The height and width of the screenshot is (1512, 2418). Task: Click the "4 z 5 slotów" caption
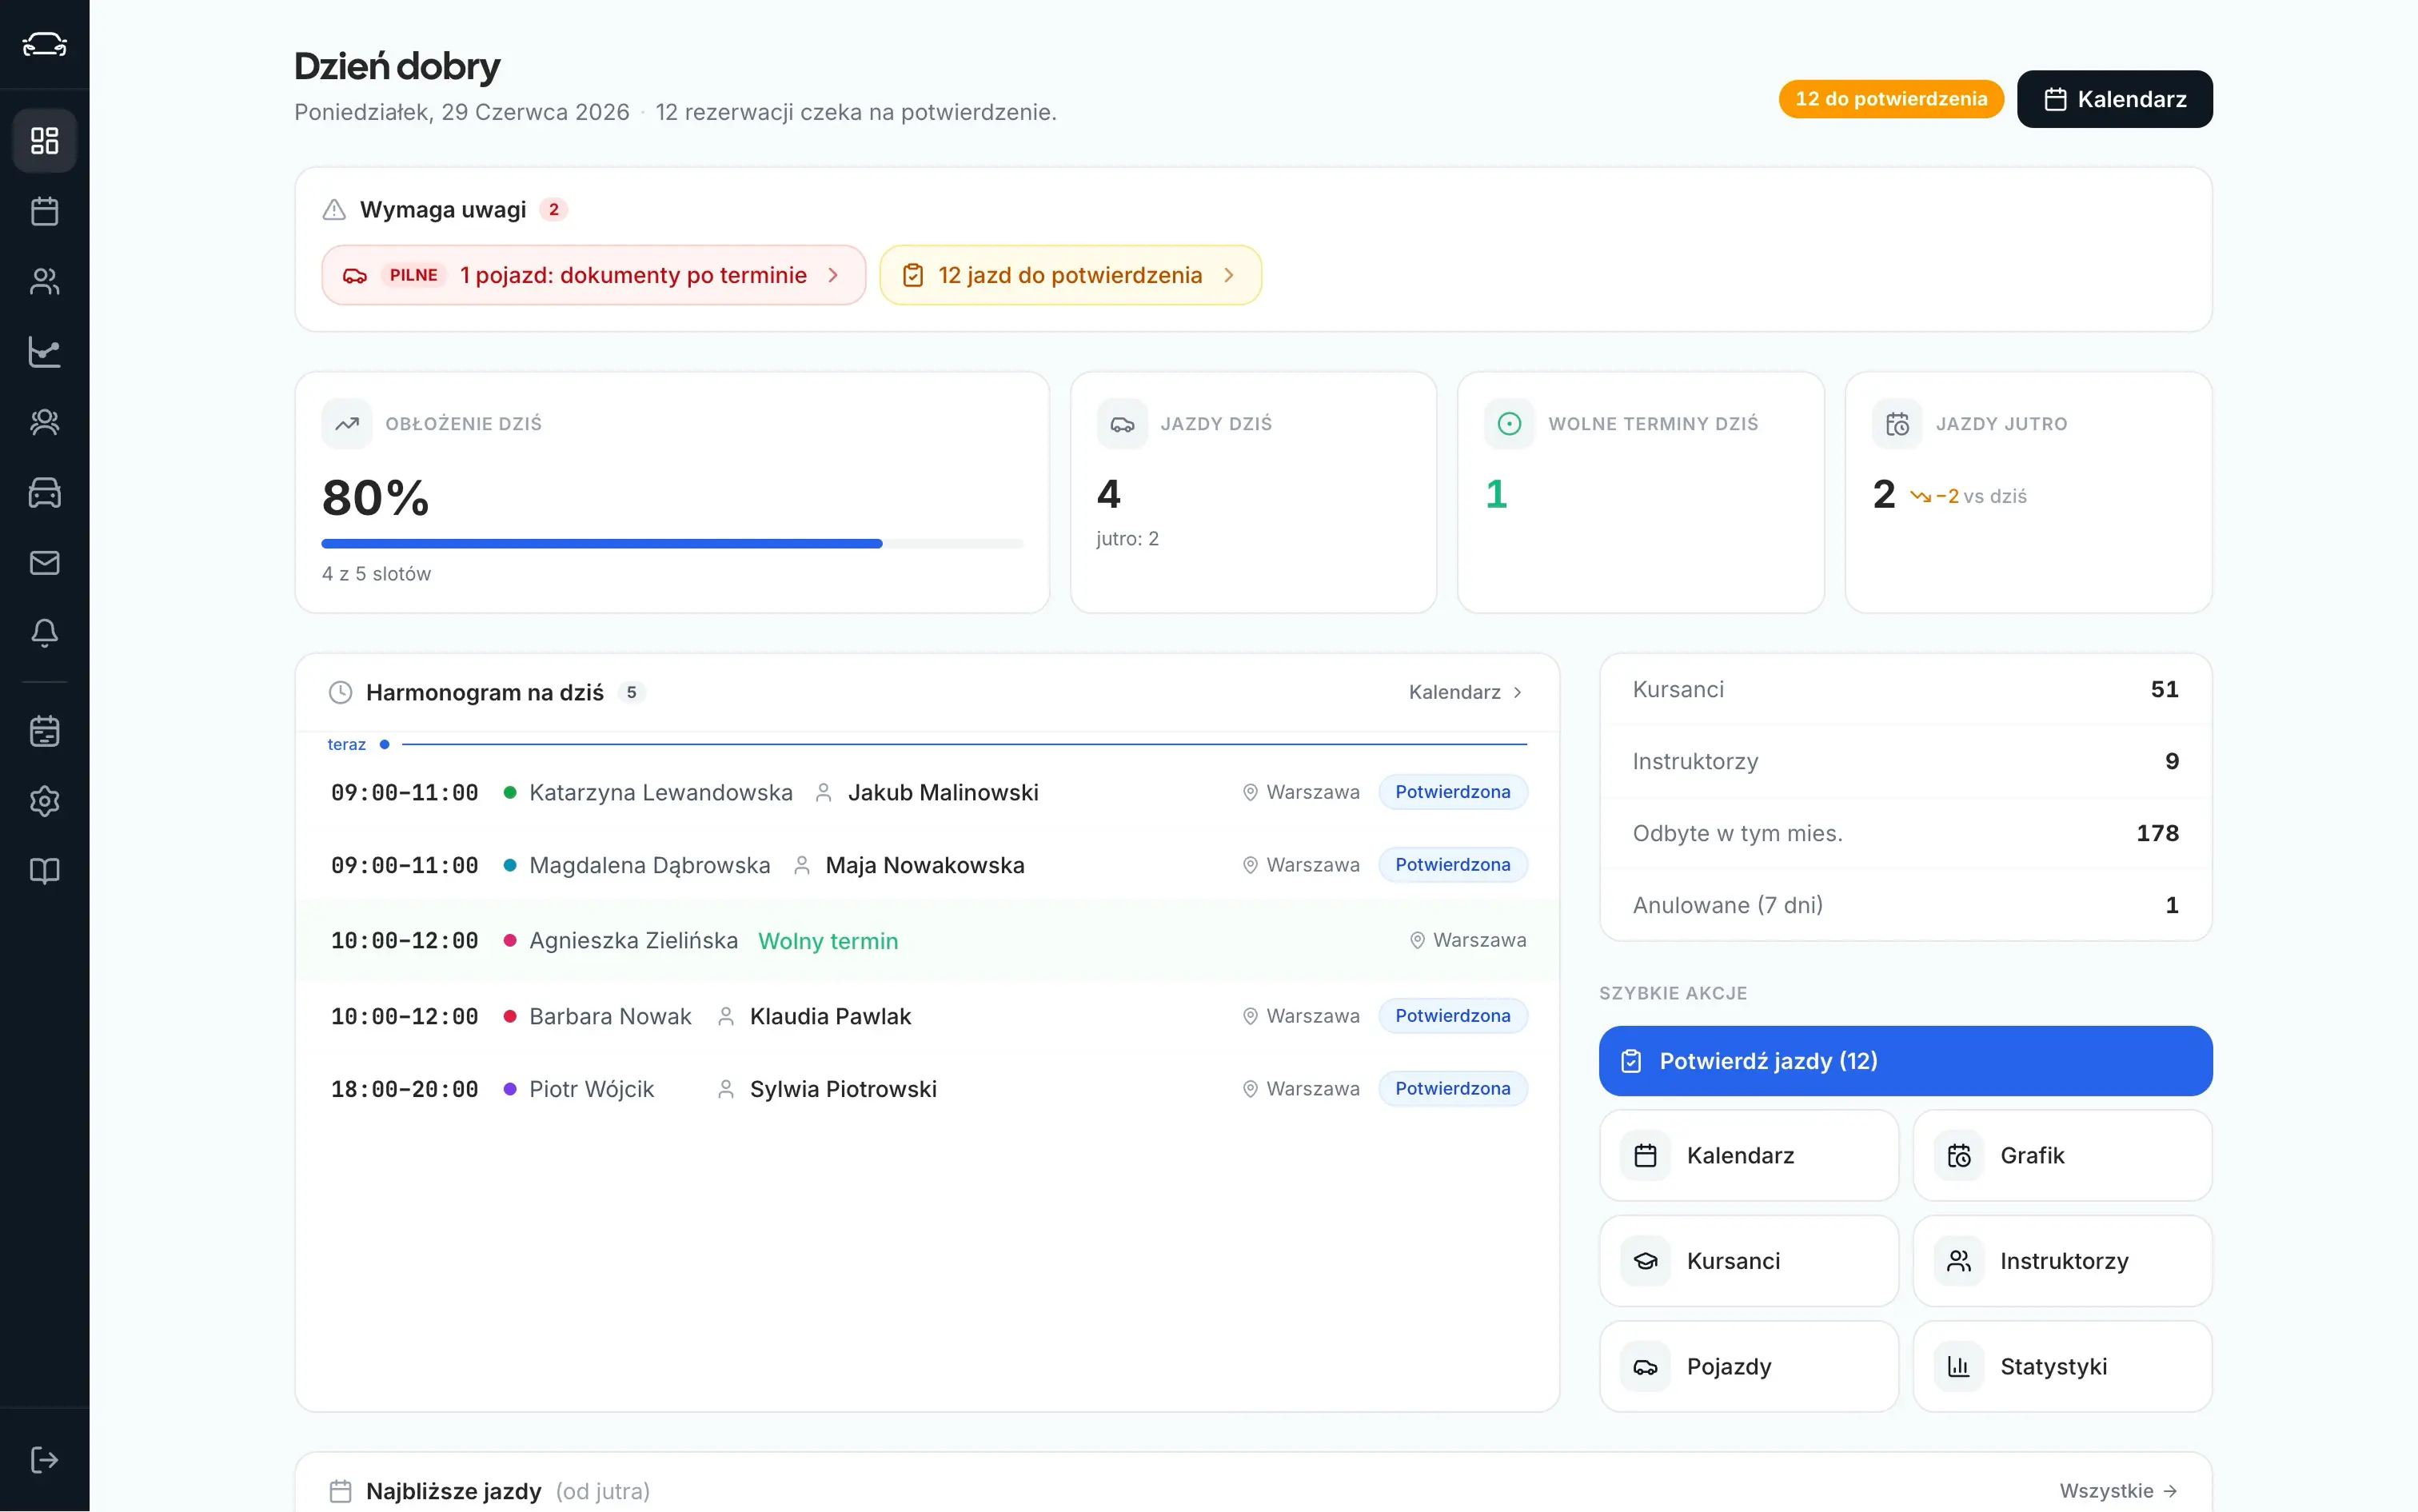pos(376,574)
